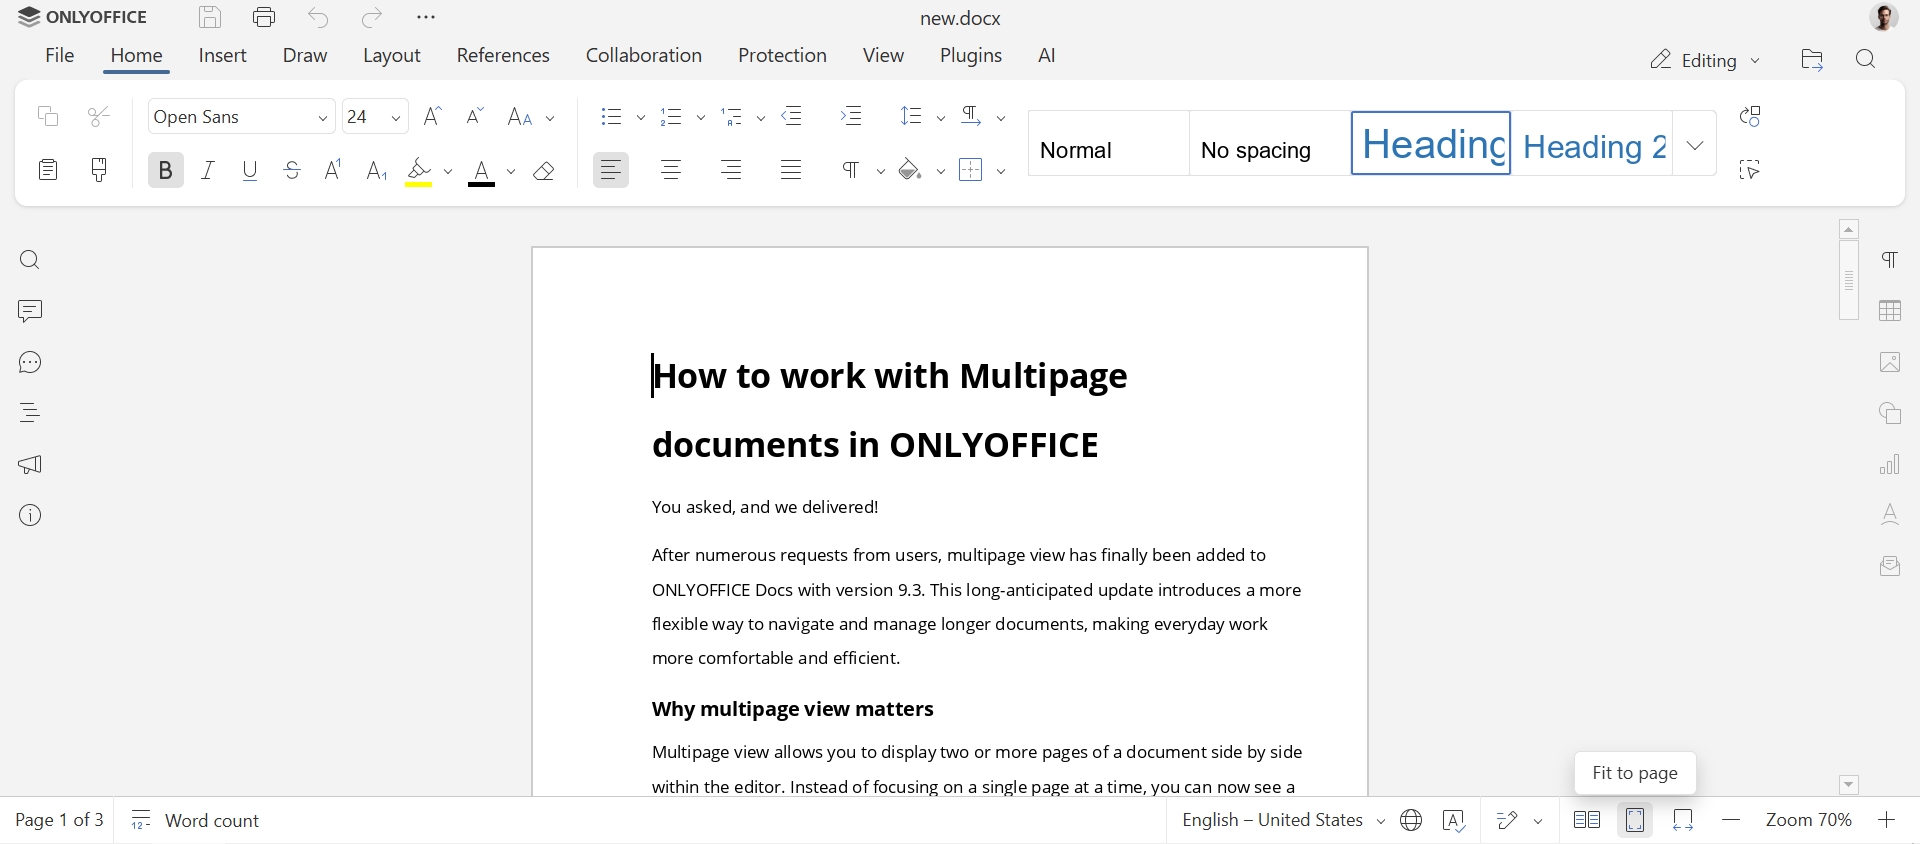Viewport: 1920px width, 844px height.
Task: Increase paragraph indent
Action: [x=851, y=116]
